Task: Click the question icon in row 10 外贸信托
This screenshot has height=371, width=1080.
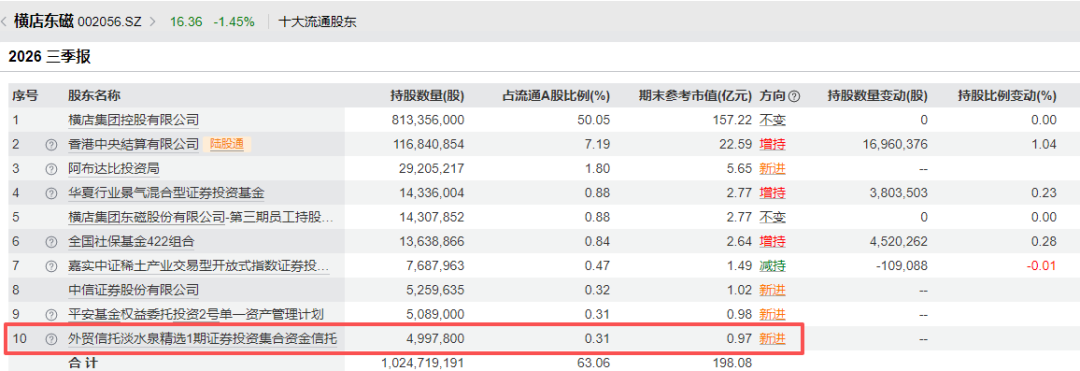Action: (x=50, y=339)
